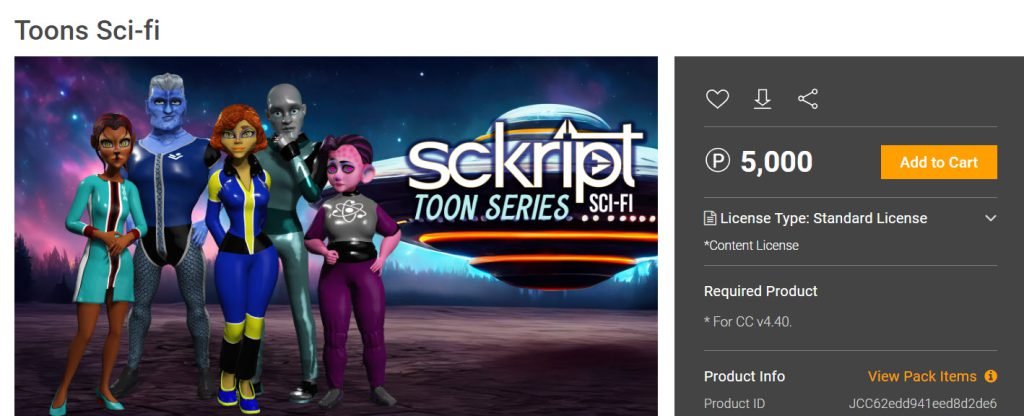
Task: Open the License Type: Standard License dropdown
Action: 850,218
